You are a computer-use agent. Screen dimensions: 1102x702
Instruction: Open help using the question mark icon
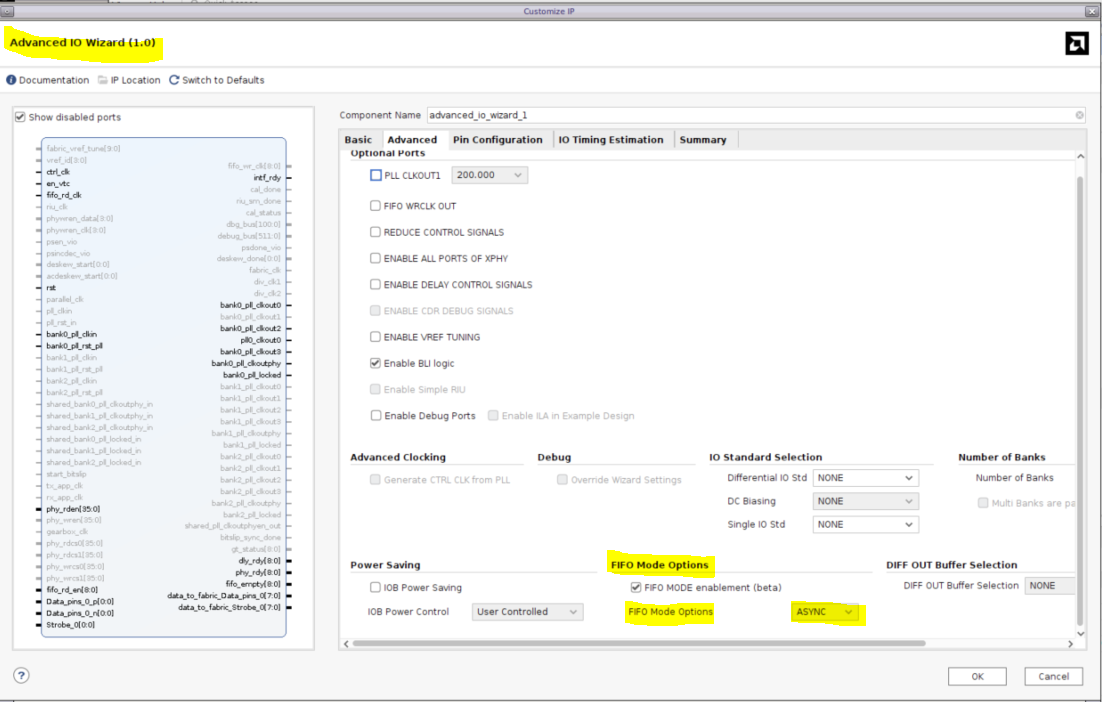pyautogui.click(x=20, y=676)
